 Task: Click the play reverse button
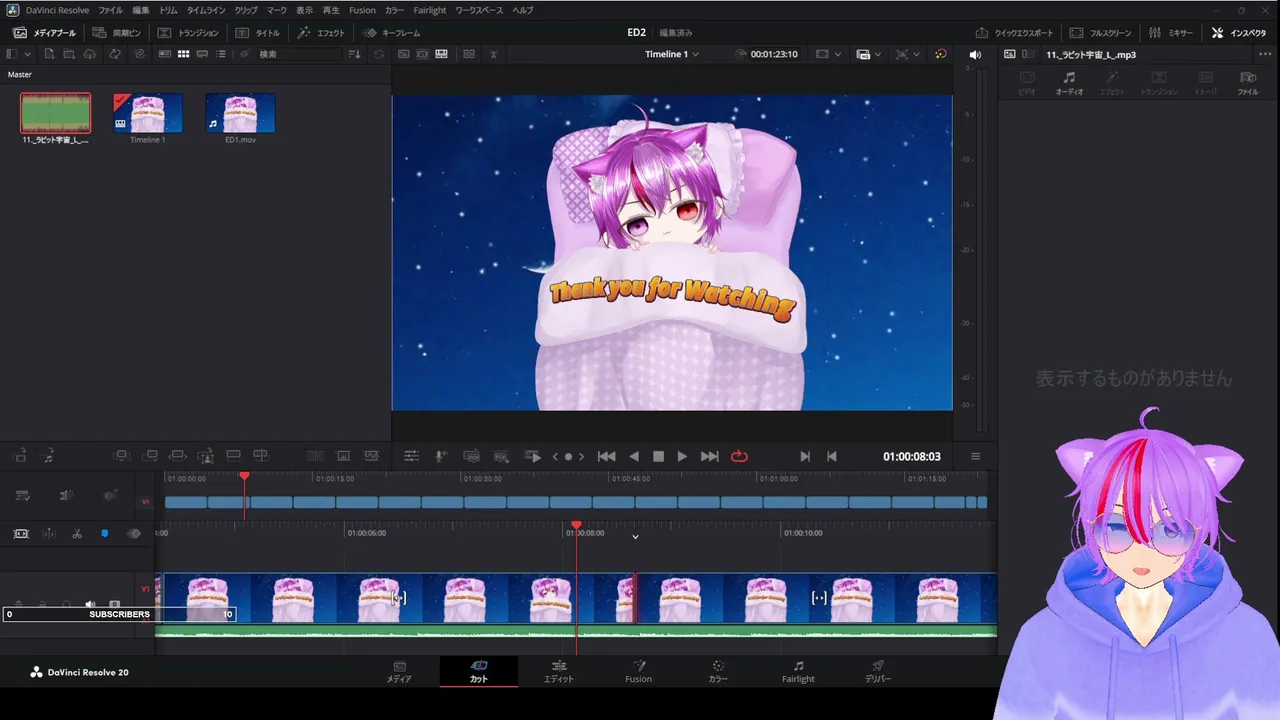click(634, 456)
